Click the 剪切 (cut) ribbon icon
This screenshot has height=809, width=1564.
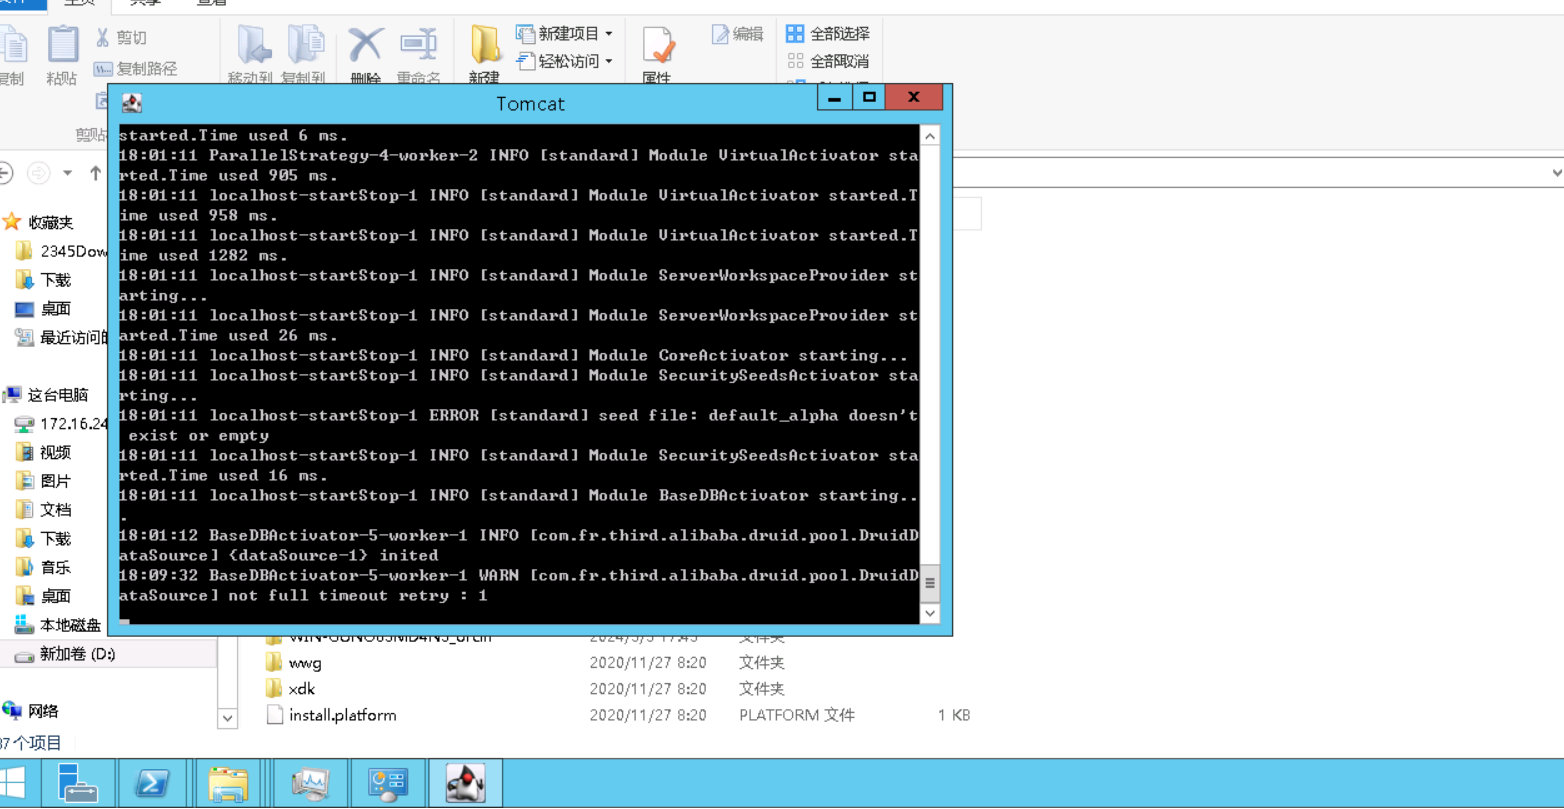[x=103, y=38]
